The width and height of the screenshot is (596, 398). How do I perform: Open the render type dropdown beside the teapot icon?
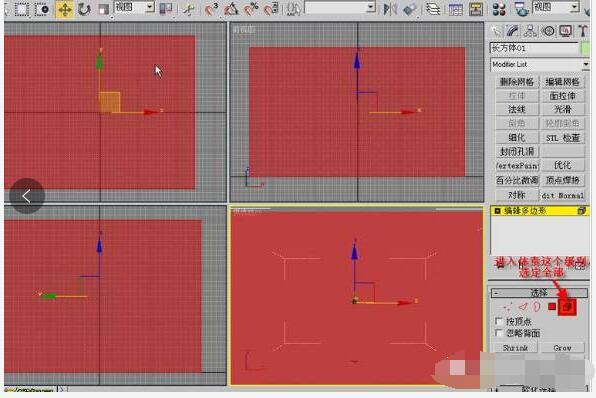pyautogui.click(x=556, y=7)
